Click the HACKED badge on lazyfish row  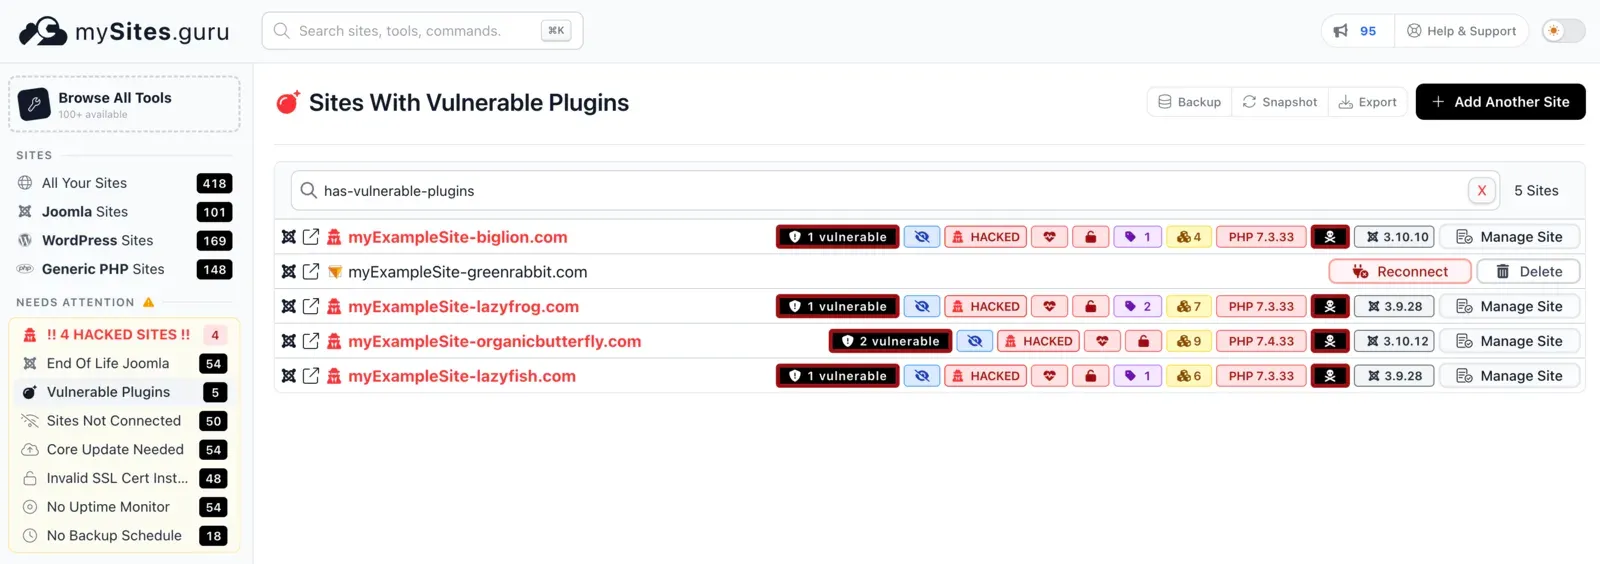985,376
